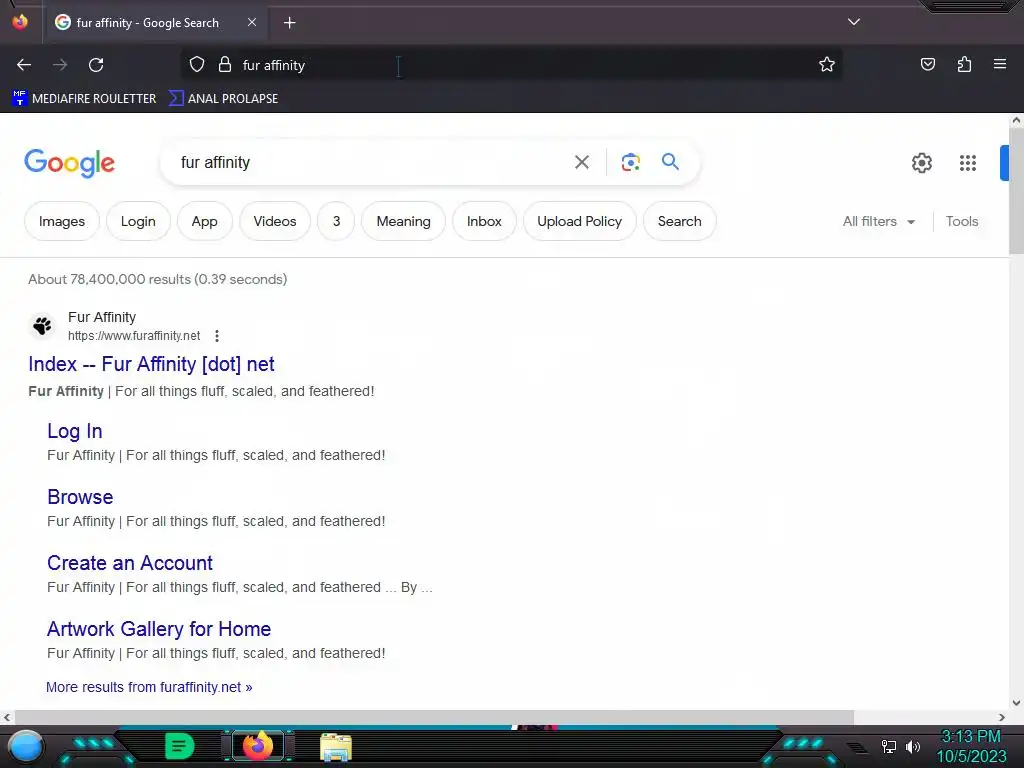Filter results by Images
Screen dimensions: 1024x768
point(62,221)
